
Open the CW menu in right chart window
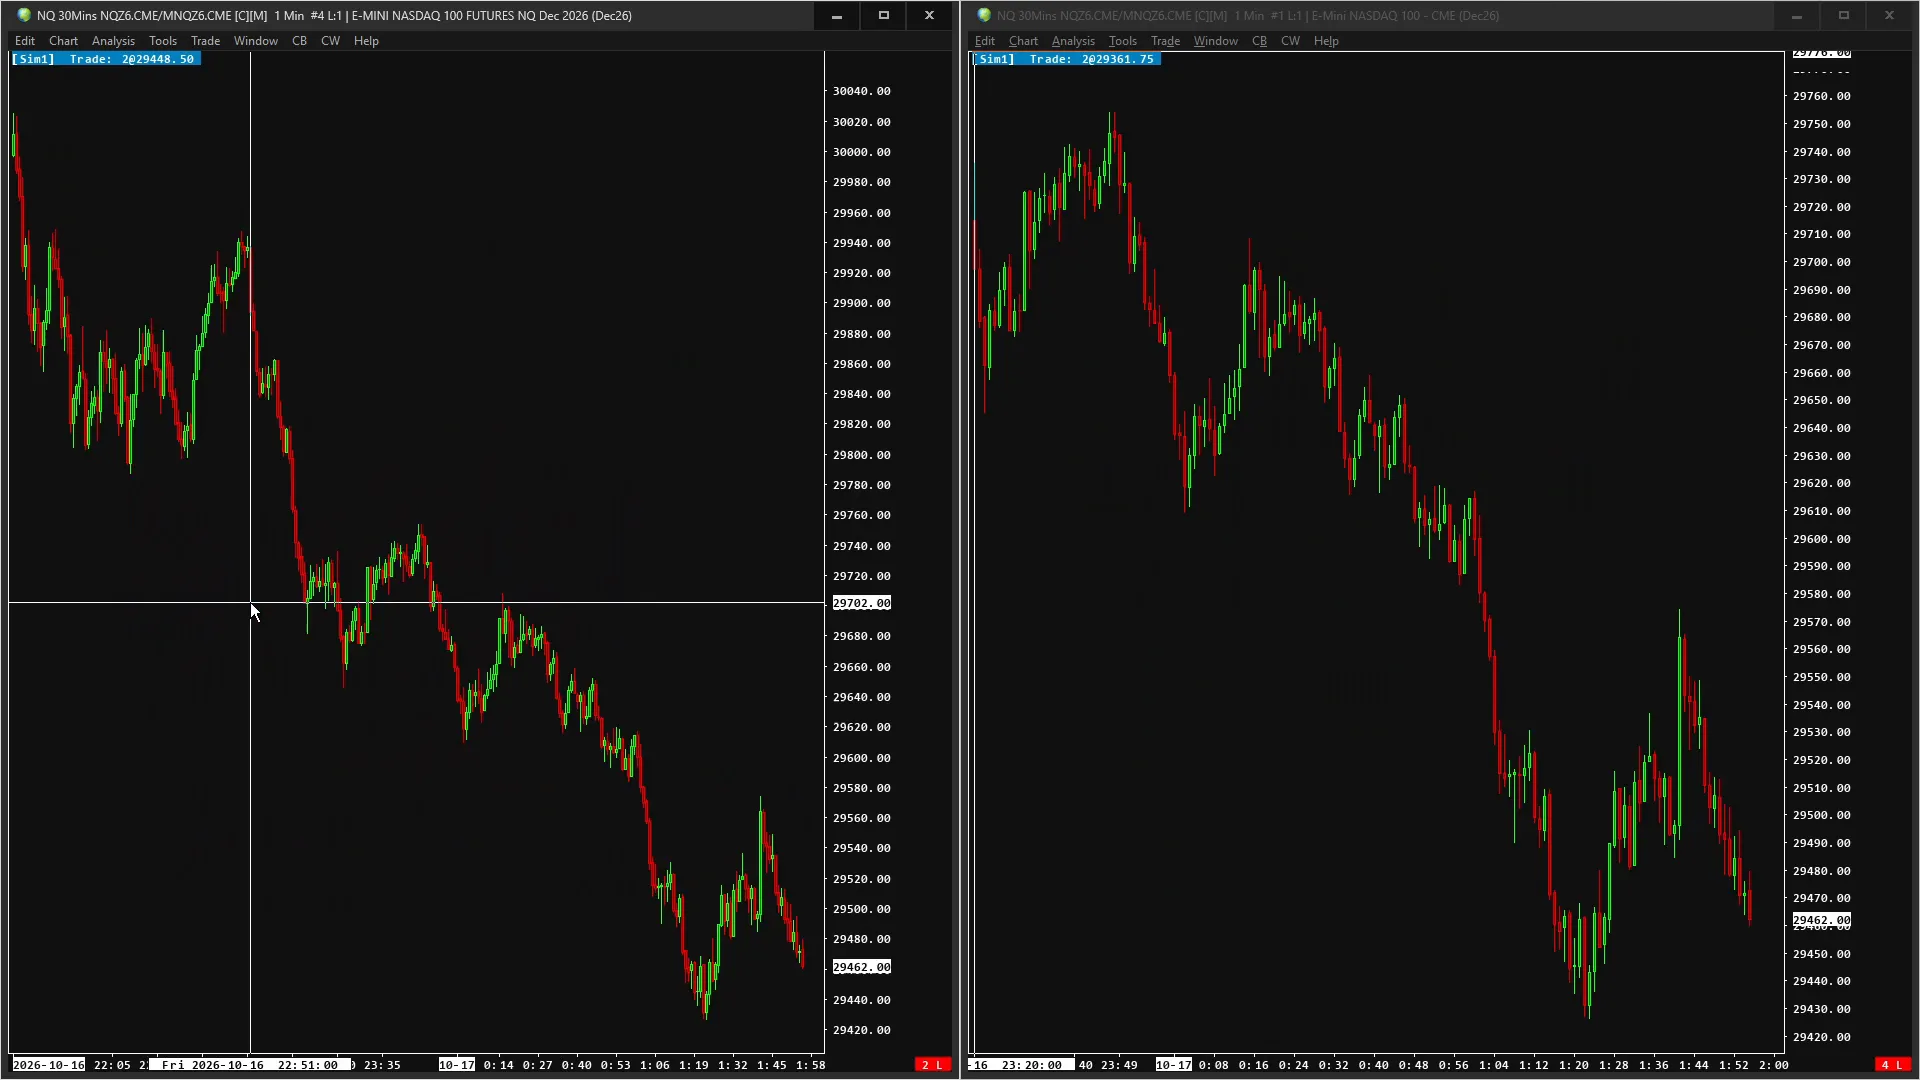click(x=1290, y=41)
